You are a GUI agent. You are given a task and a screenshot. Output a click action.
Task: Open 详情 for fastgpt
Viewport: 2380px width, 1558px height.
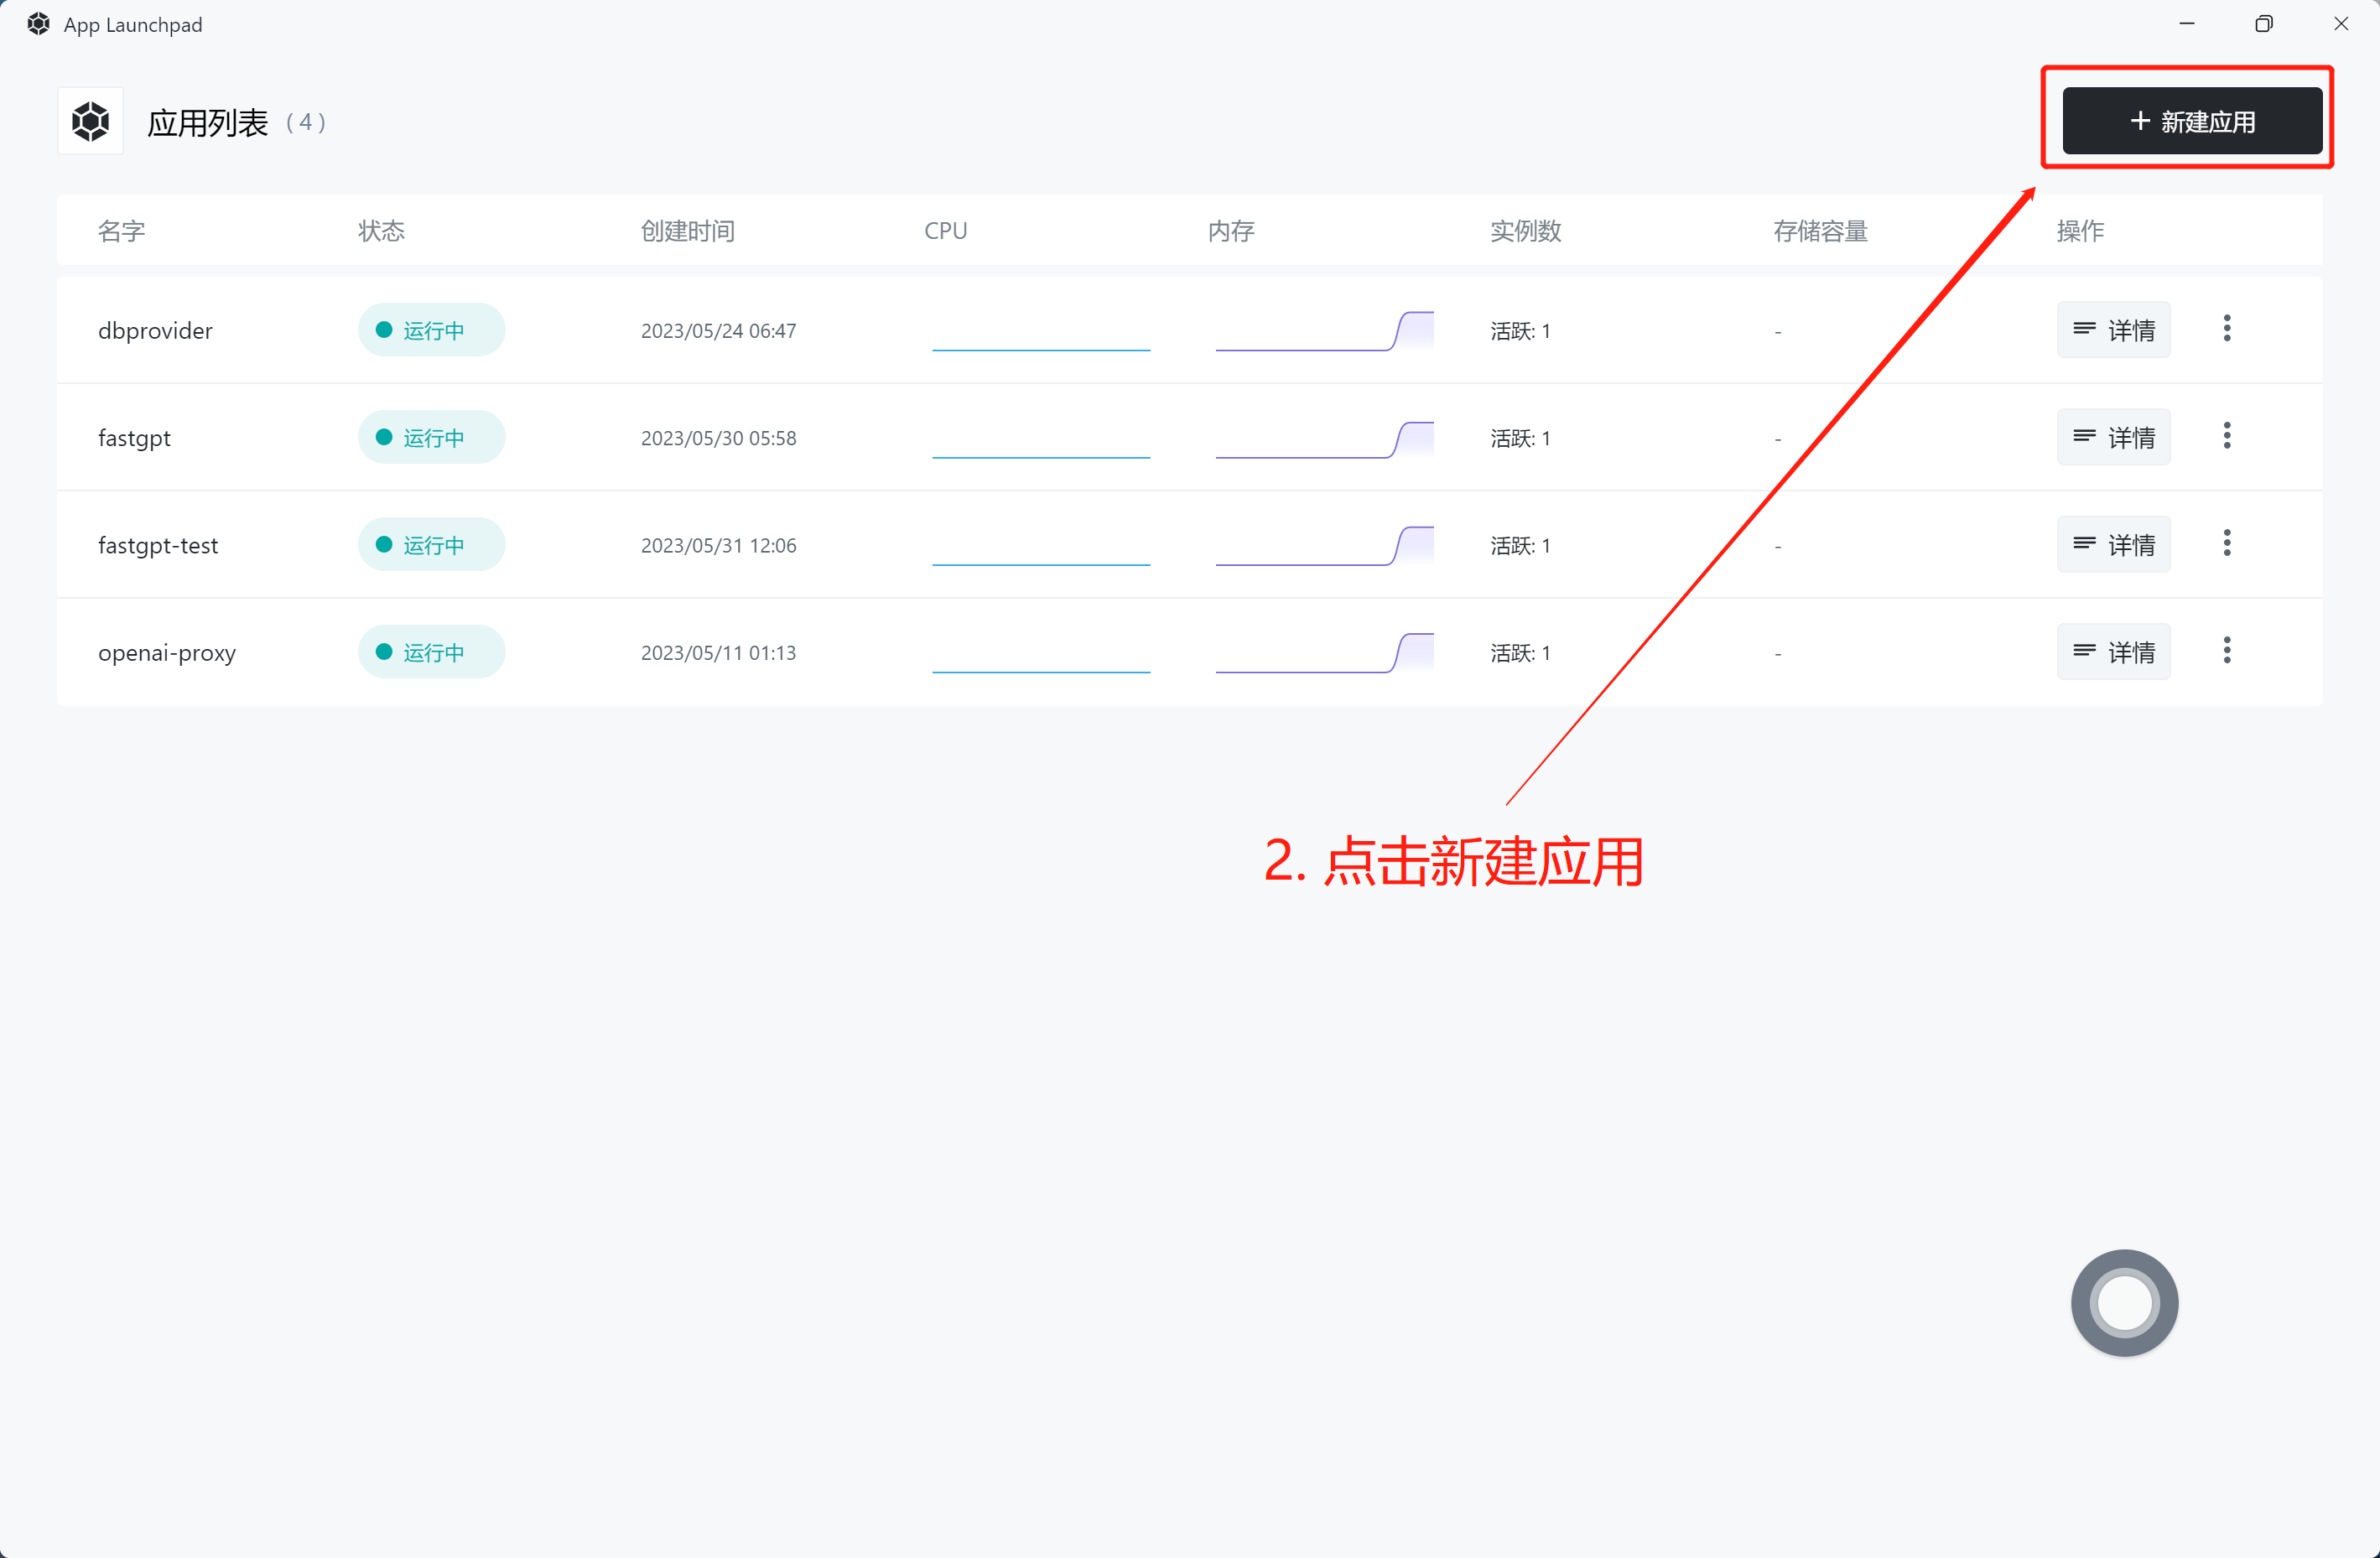[x=2113, y=437]
